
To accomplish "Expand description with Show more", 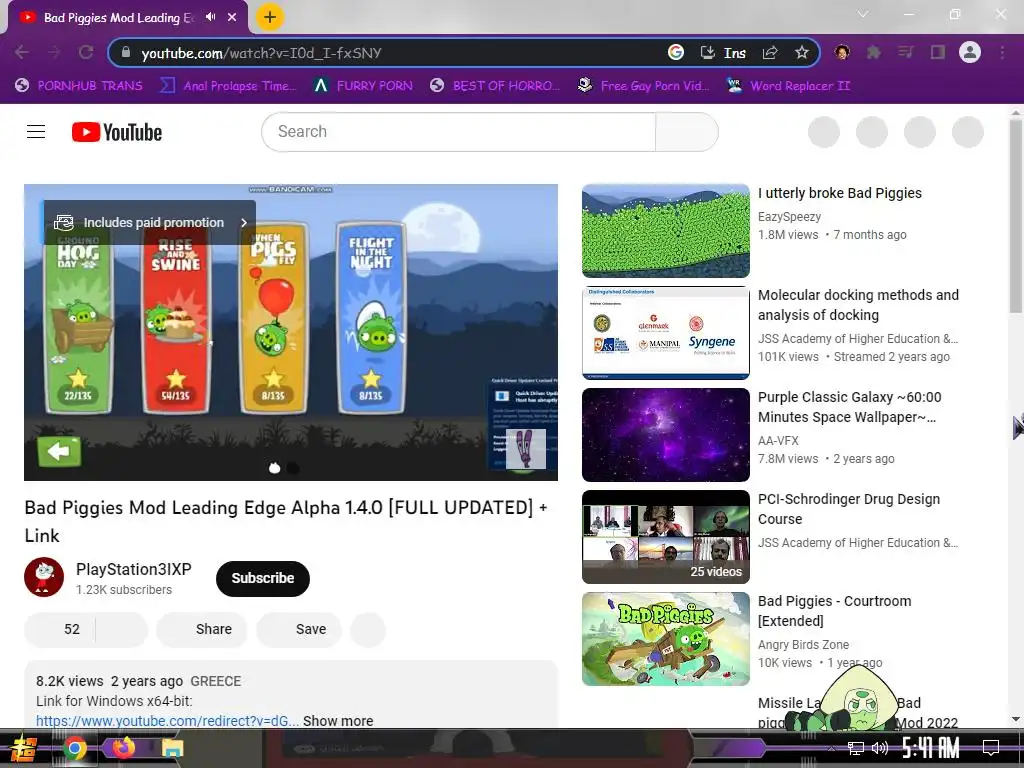I will point(338,720).
